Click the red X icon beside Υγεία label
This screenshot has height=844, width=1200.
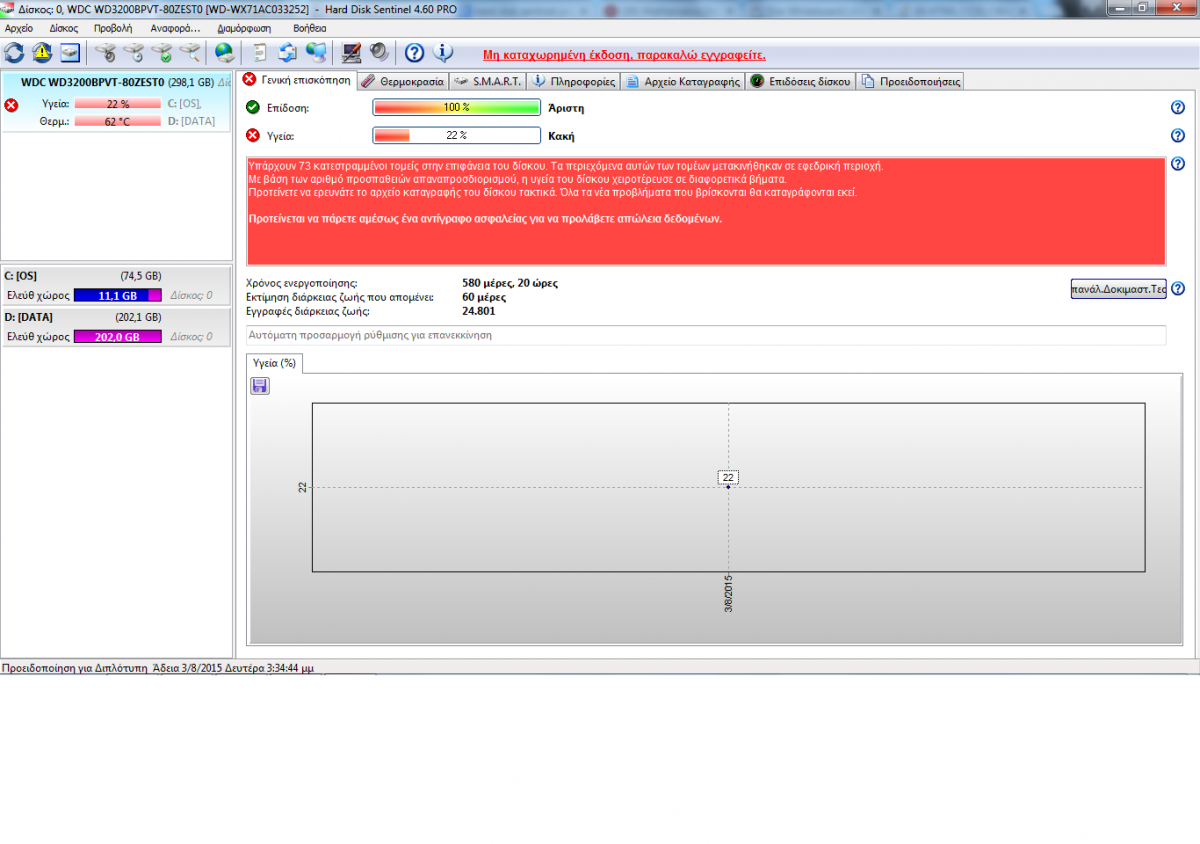point(252,135)
